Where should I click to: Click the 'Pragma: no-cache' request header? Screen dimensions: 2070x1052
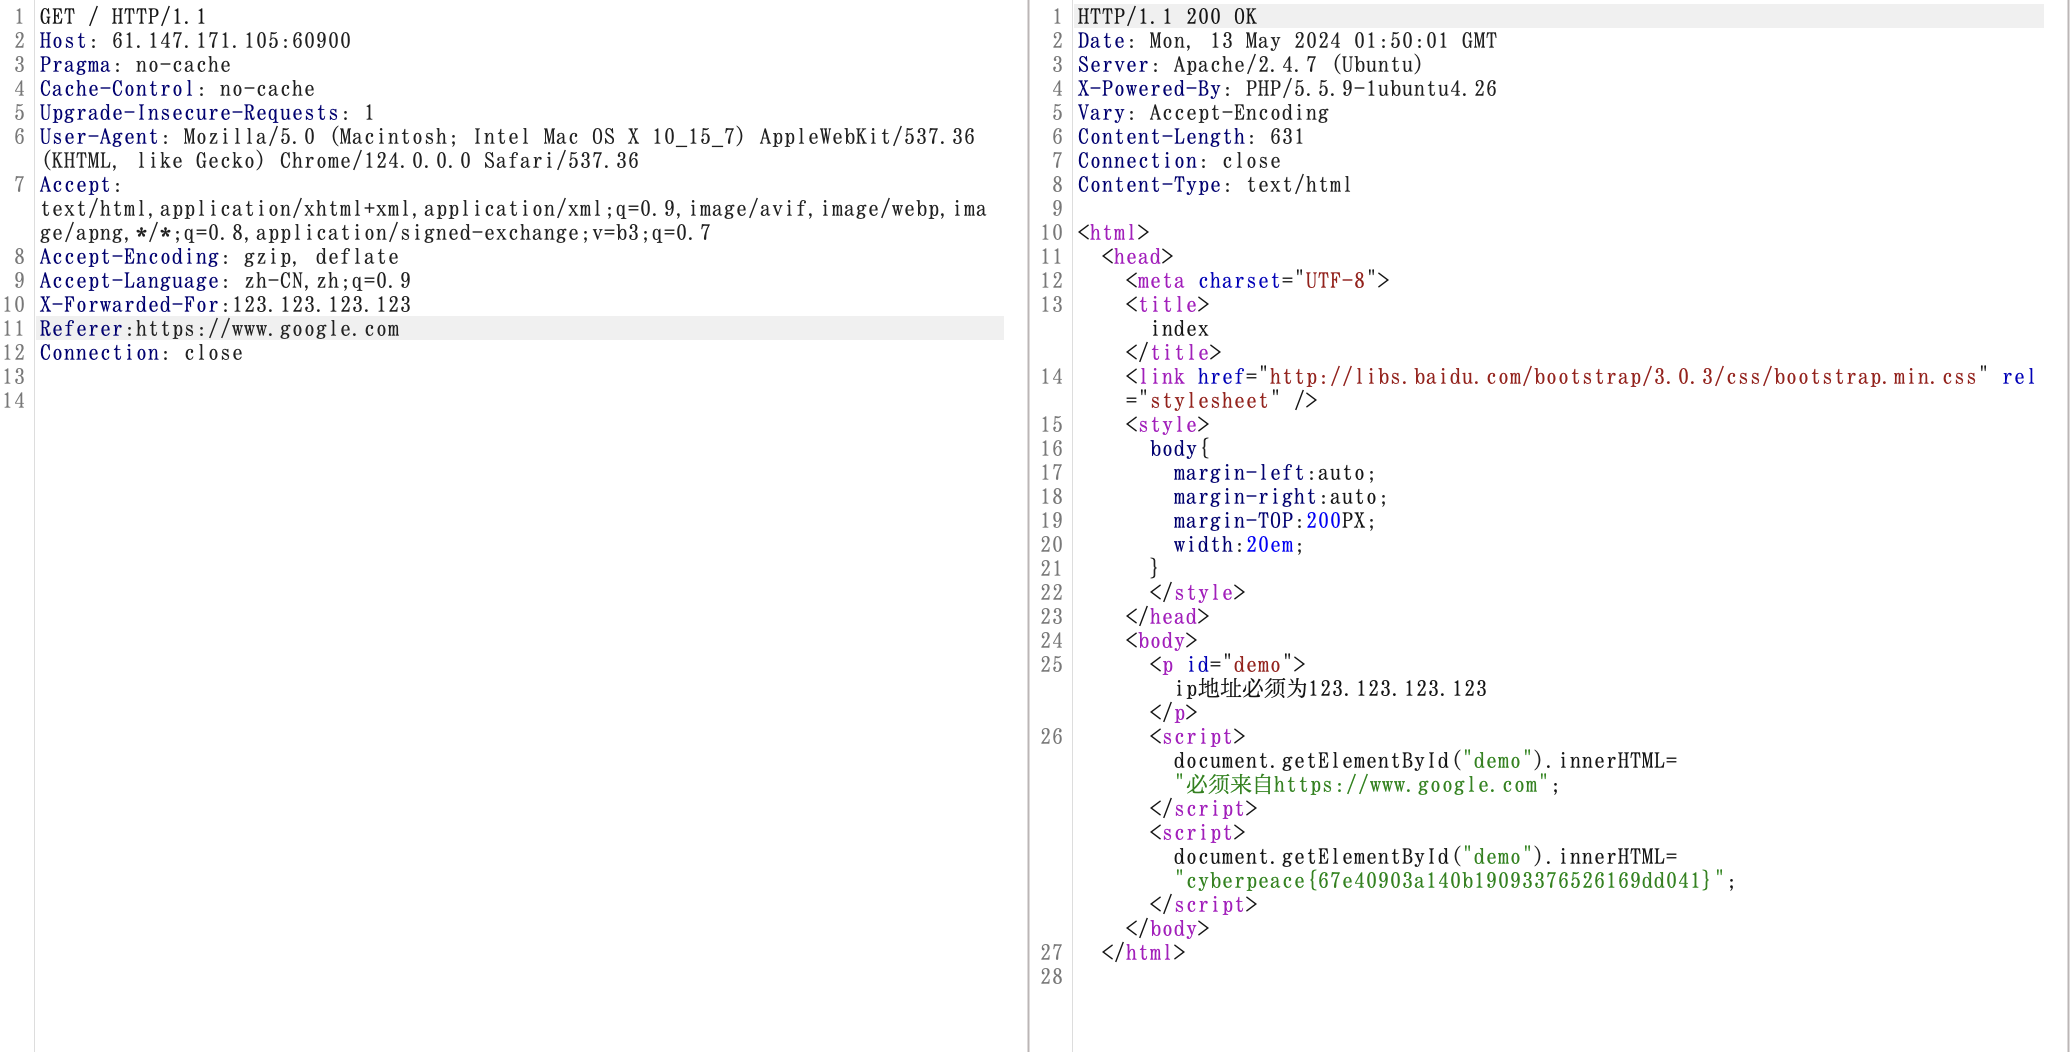[x=135, y=65]
